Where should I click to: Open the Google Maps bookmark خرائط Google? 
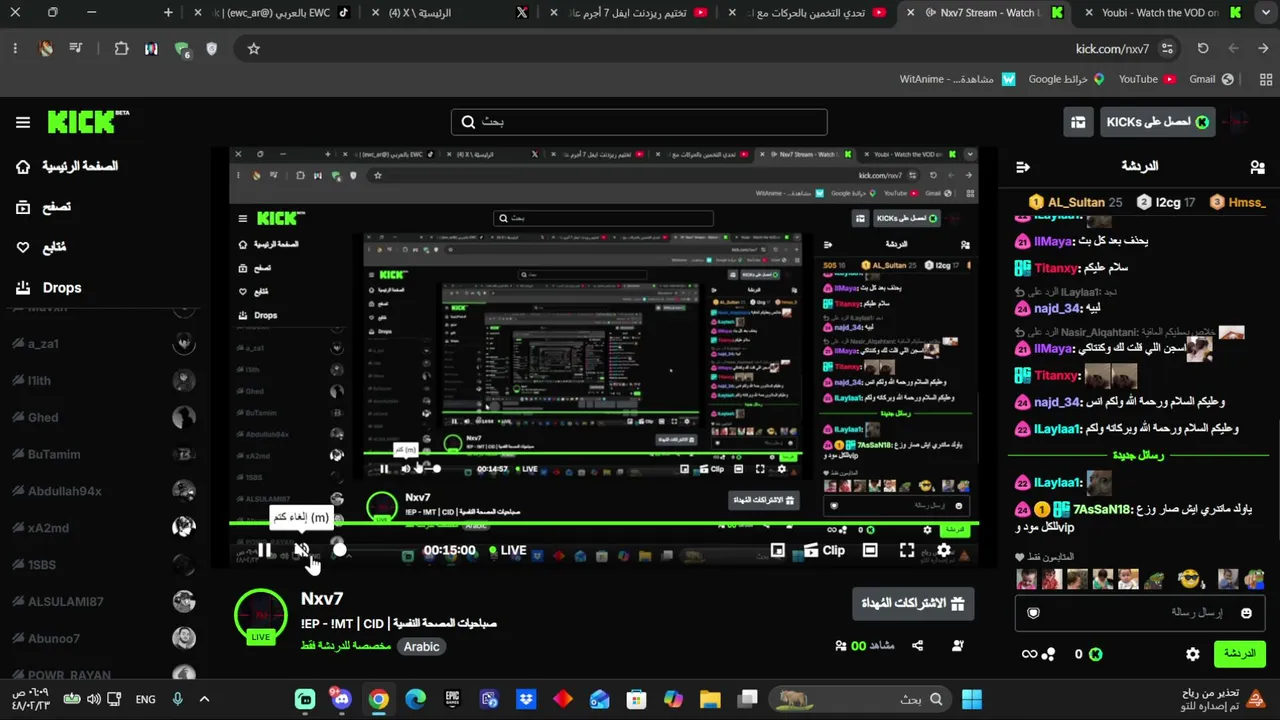1066,79
